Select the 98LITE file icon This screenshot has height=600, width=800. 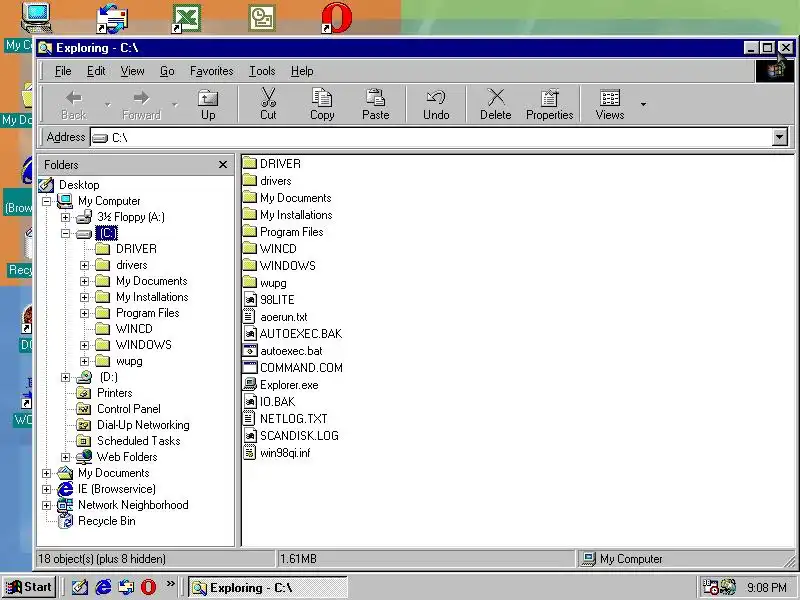click(250, 299)
